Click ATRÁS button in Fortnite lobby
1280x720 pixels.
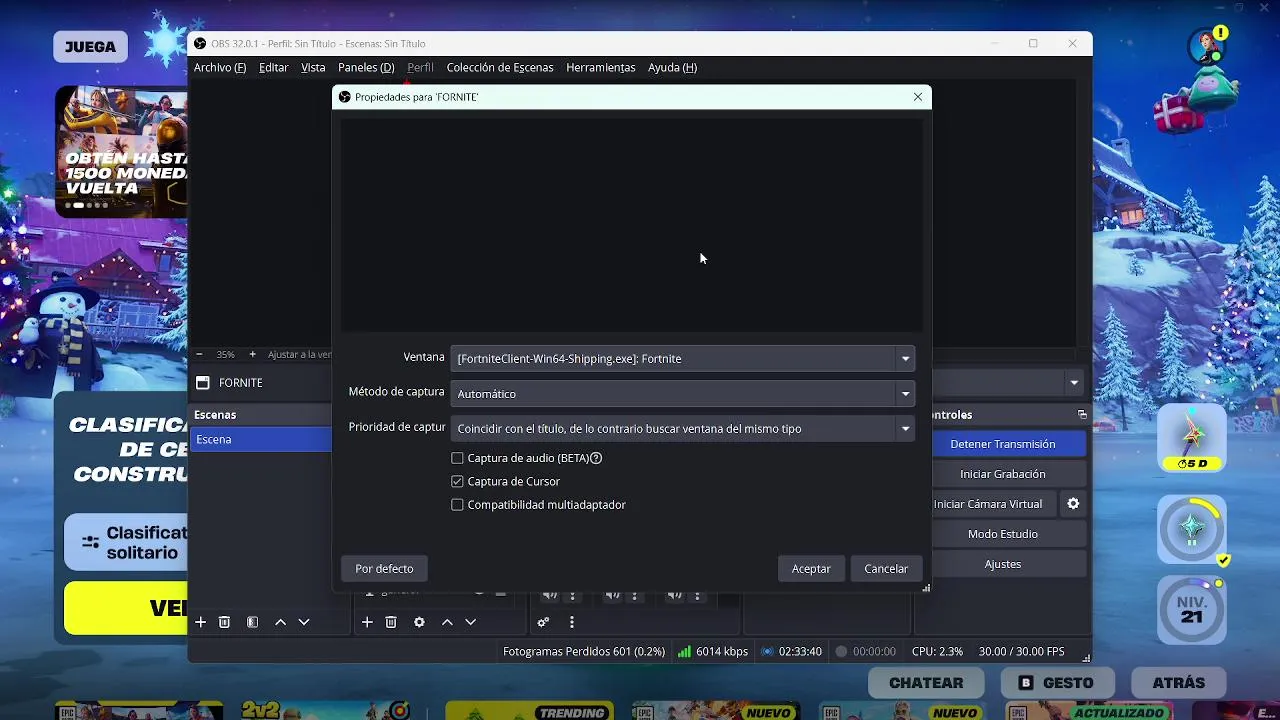tap(1178, 683)
